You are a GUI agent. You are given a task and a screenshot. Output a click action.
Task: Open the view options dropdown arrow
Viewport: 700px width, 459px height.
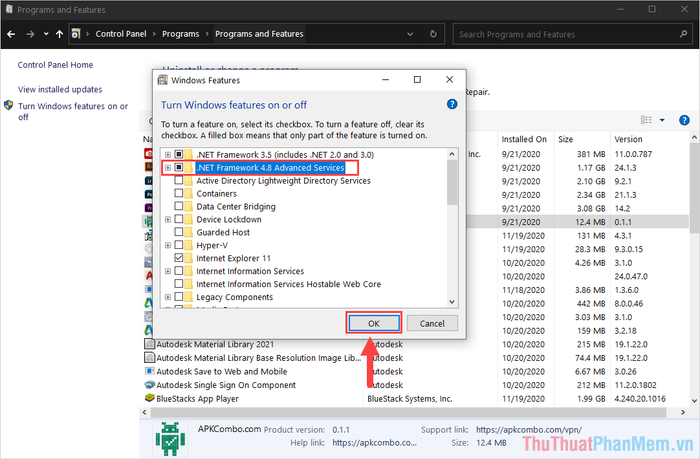coord(662,120)
